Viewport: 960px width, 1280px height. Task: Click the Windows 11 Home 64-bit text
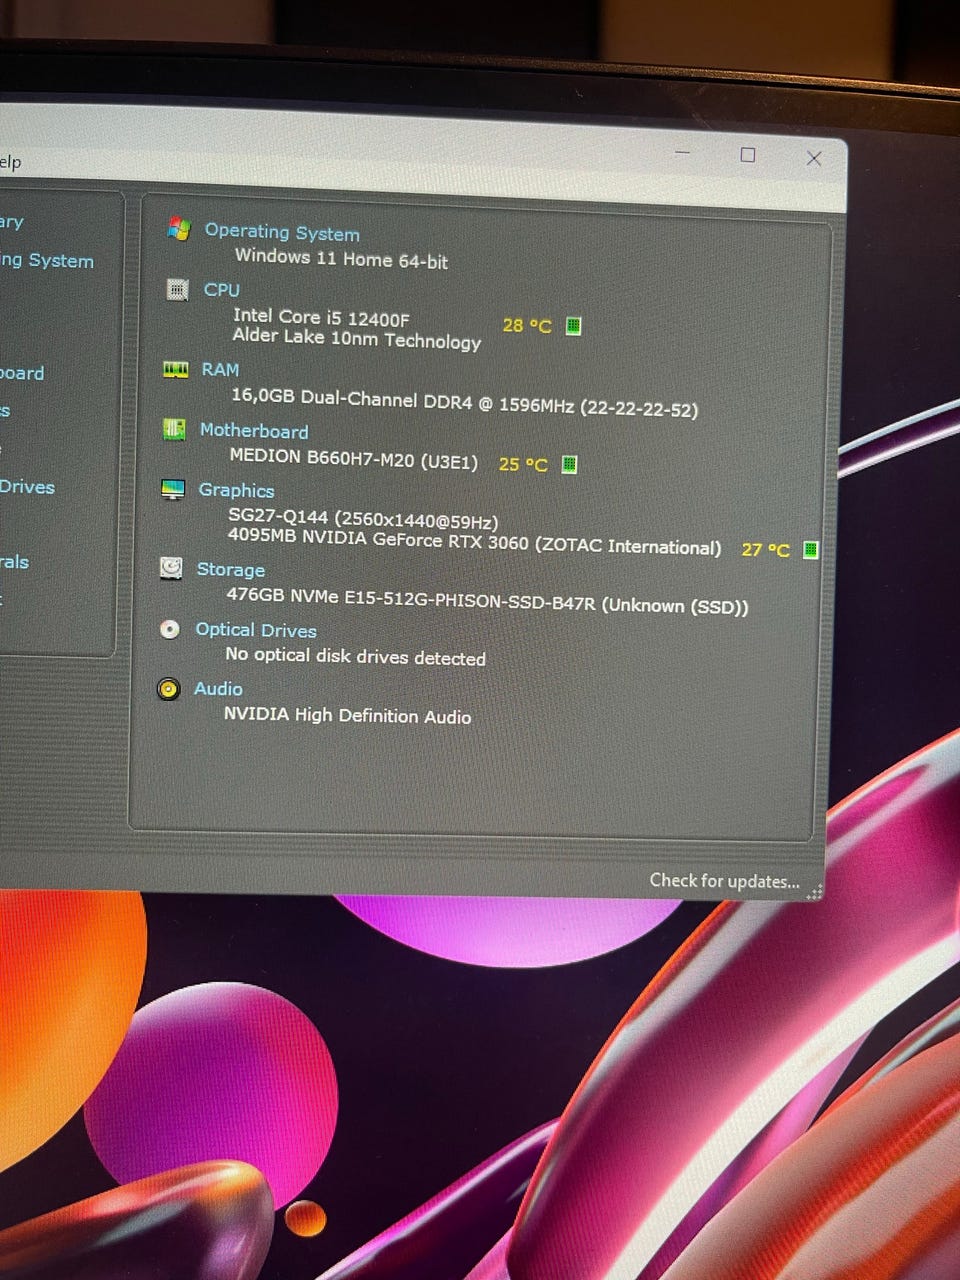pos(341,258)
